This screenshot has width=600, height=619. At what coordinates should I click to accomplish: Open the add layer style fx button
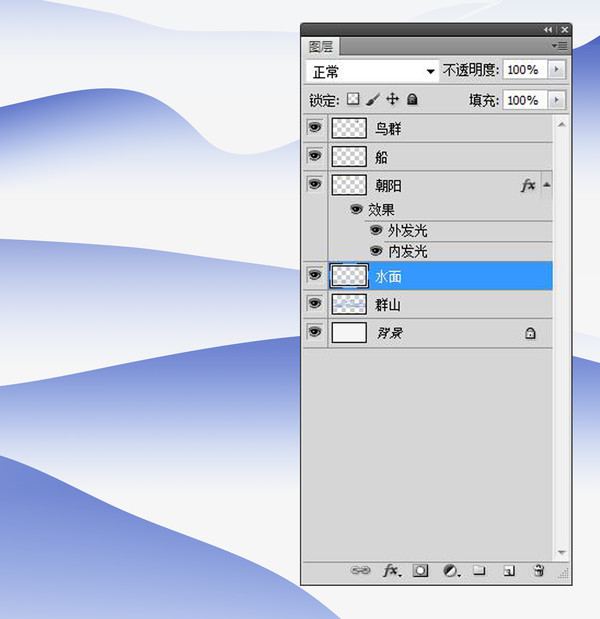(x=392, y=570)
